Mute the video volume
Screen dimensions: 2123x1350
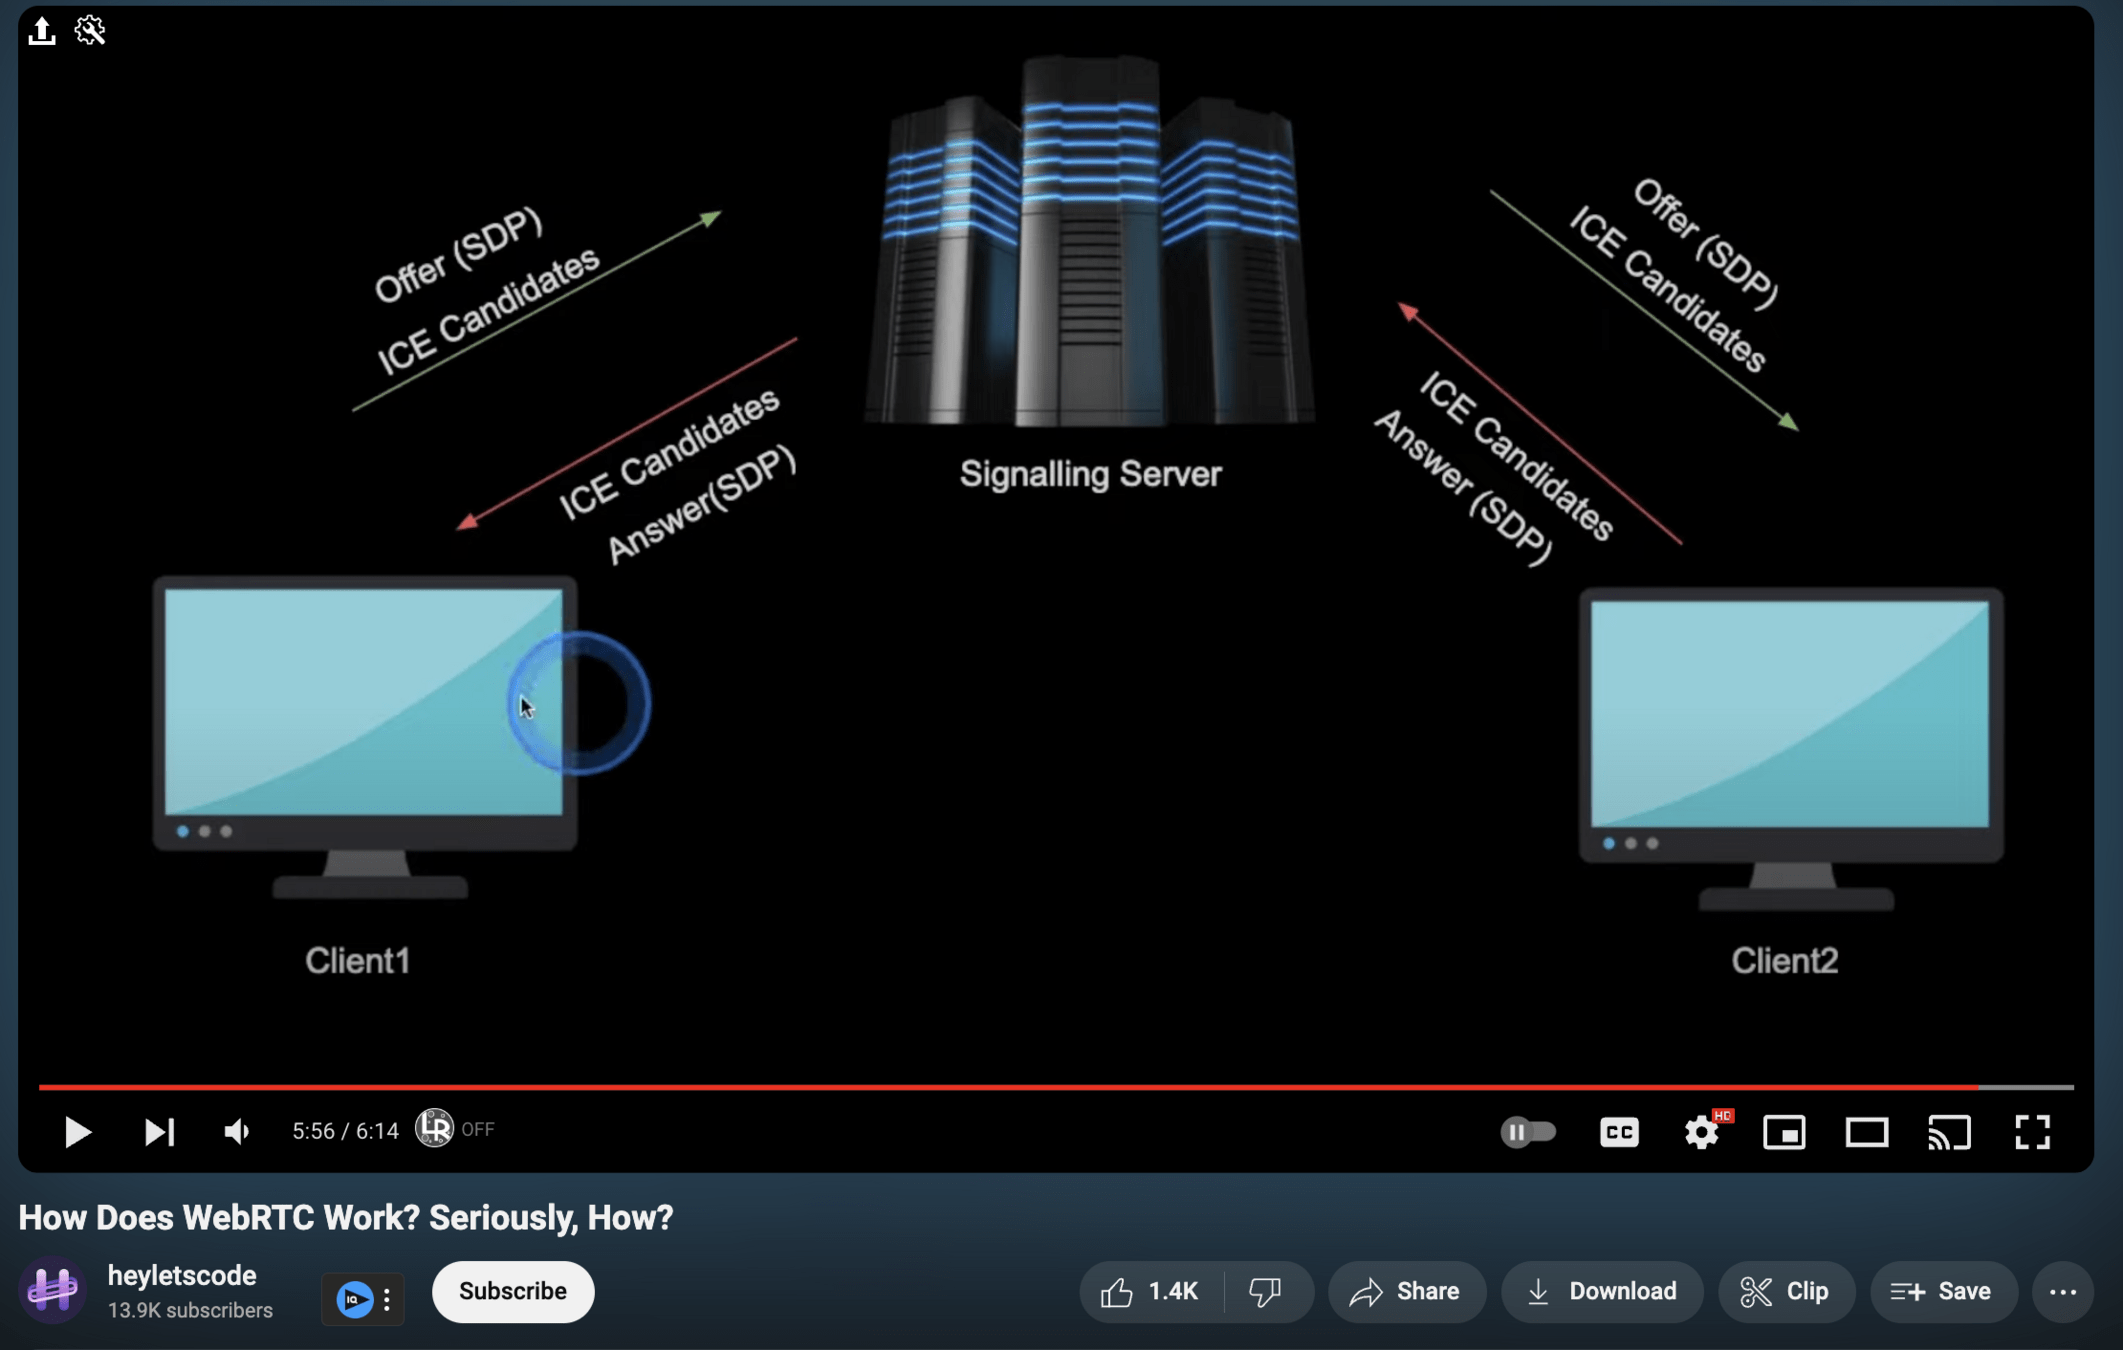coord(237,1132)
